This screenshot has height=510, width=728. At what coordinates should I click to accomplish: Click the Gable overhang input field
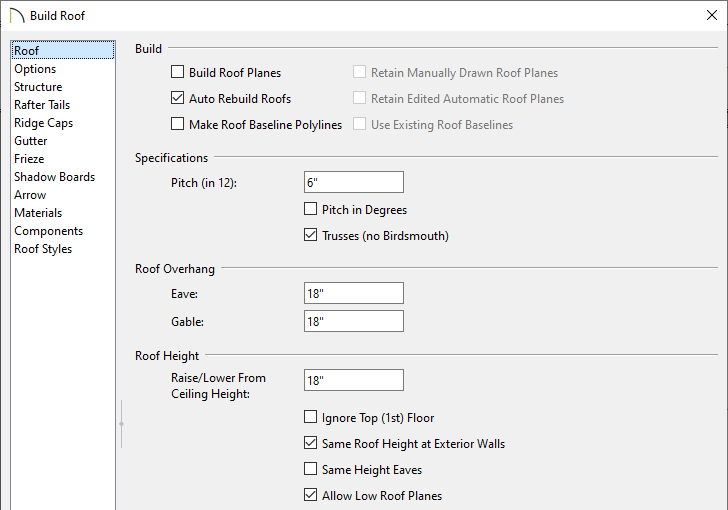tap(354, 321)
